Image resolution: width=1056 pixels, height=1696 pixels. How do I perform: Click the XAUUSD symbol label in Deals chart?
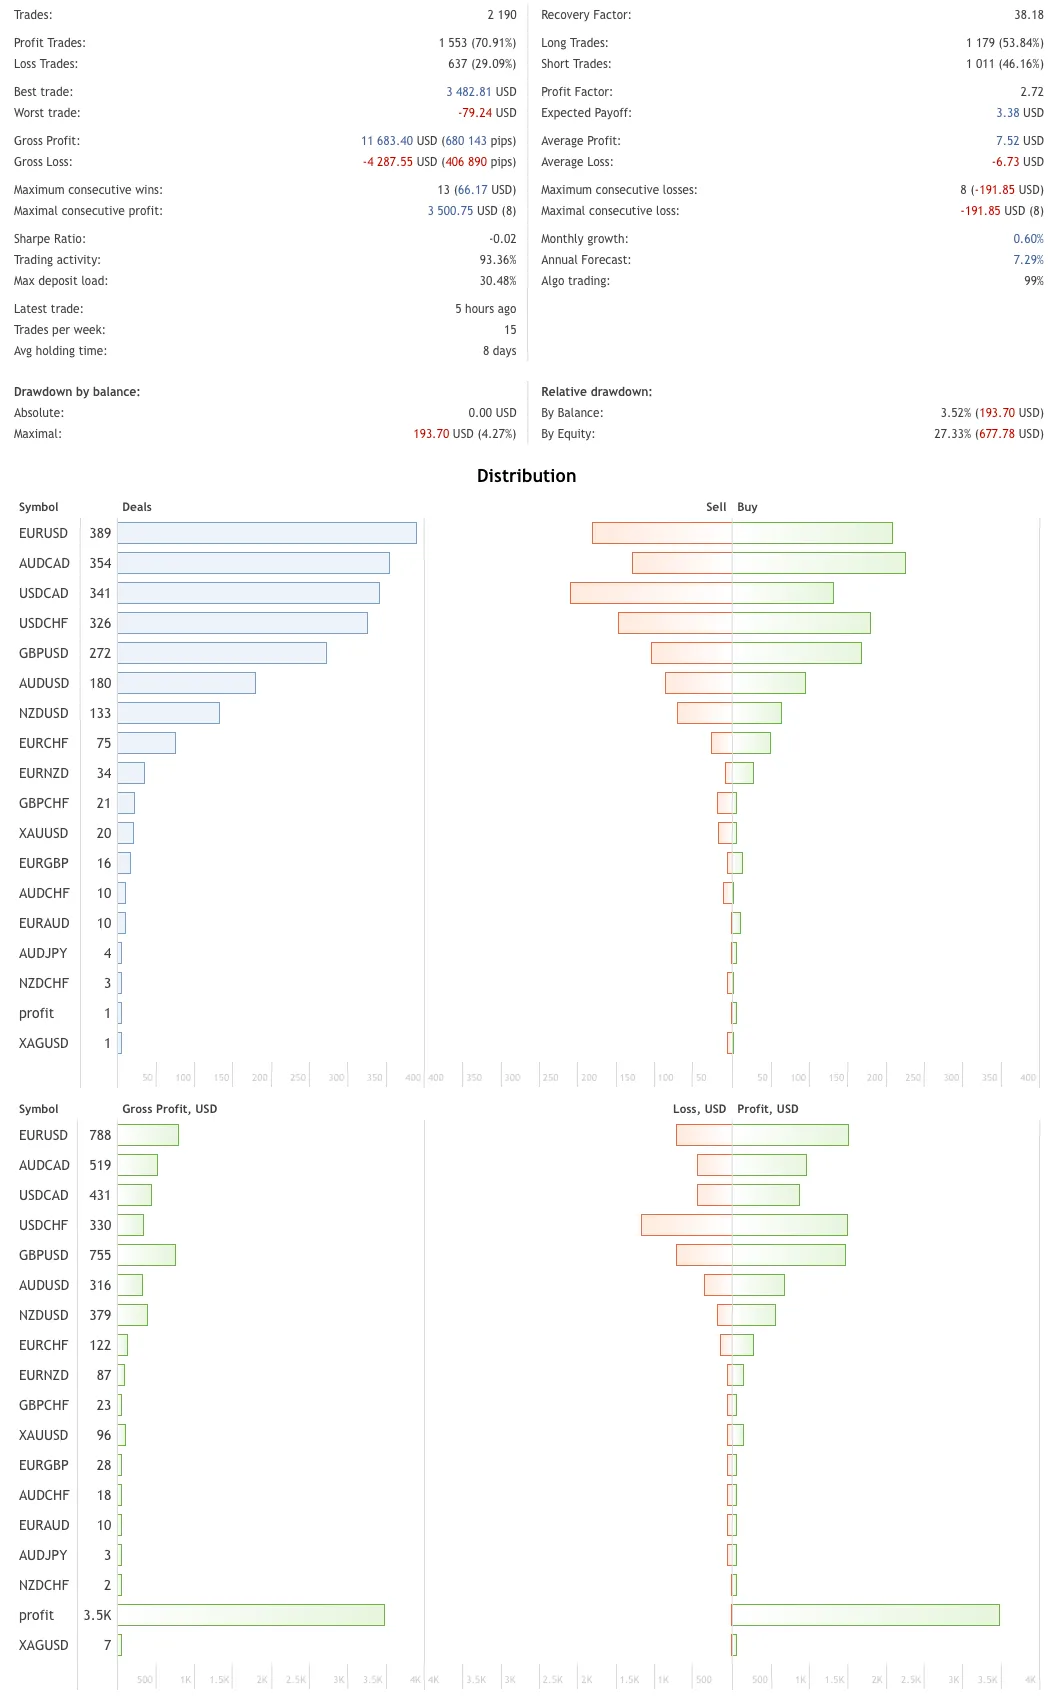44,833
